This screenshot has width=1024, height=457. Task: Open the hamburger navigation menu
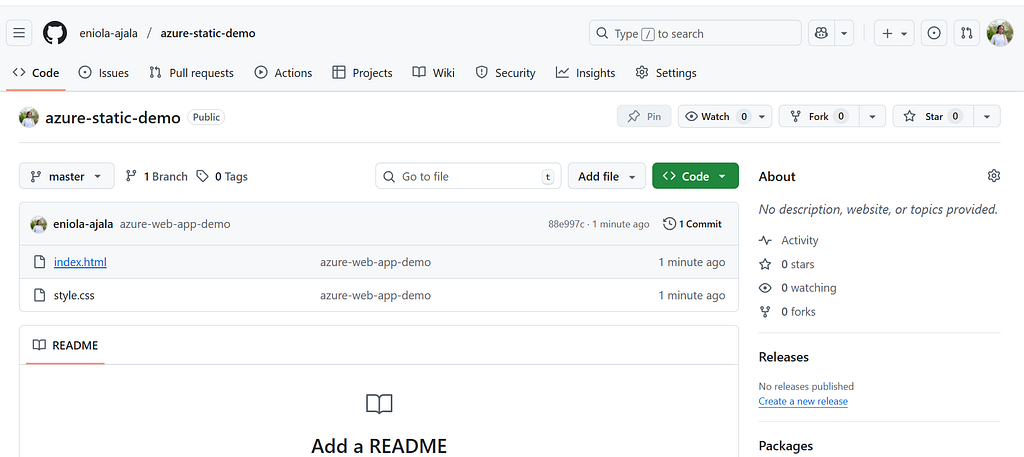(19, 33)
